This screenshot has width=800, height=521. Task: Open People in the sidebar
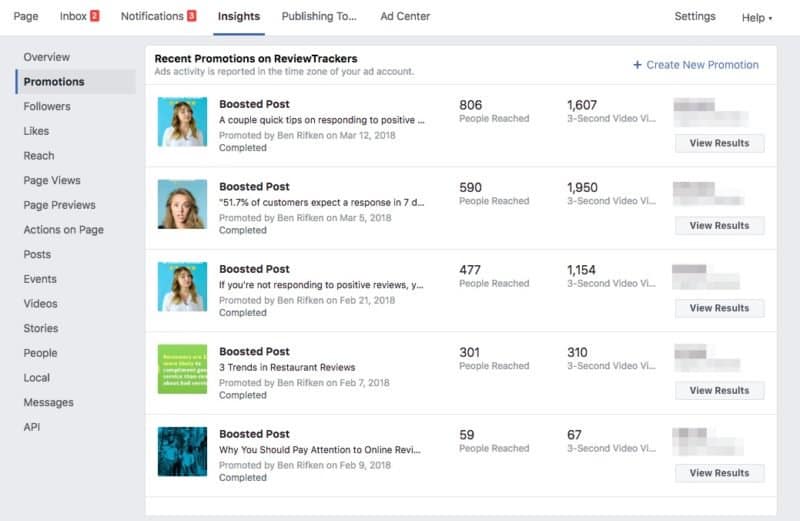40,353
